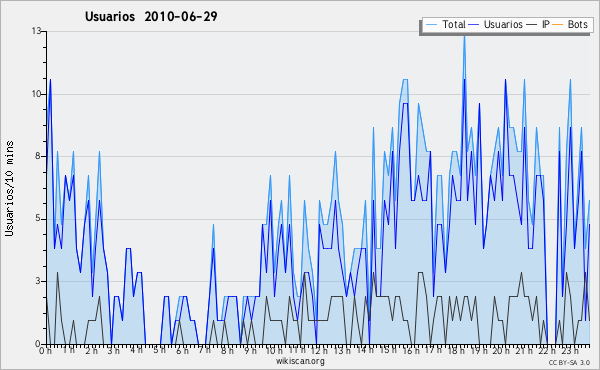Click the x-axis label '4 h'
Image resolution: width=600 pixels, height=370 pixels.
(x=136, y=350)
